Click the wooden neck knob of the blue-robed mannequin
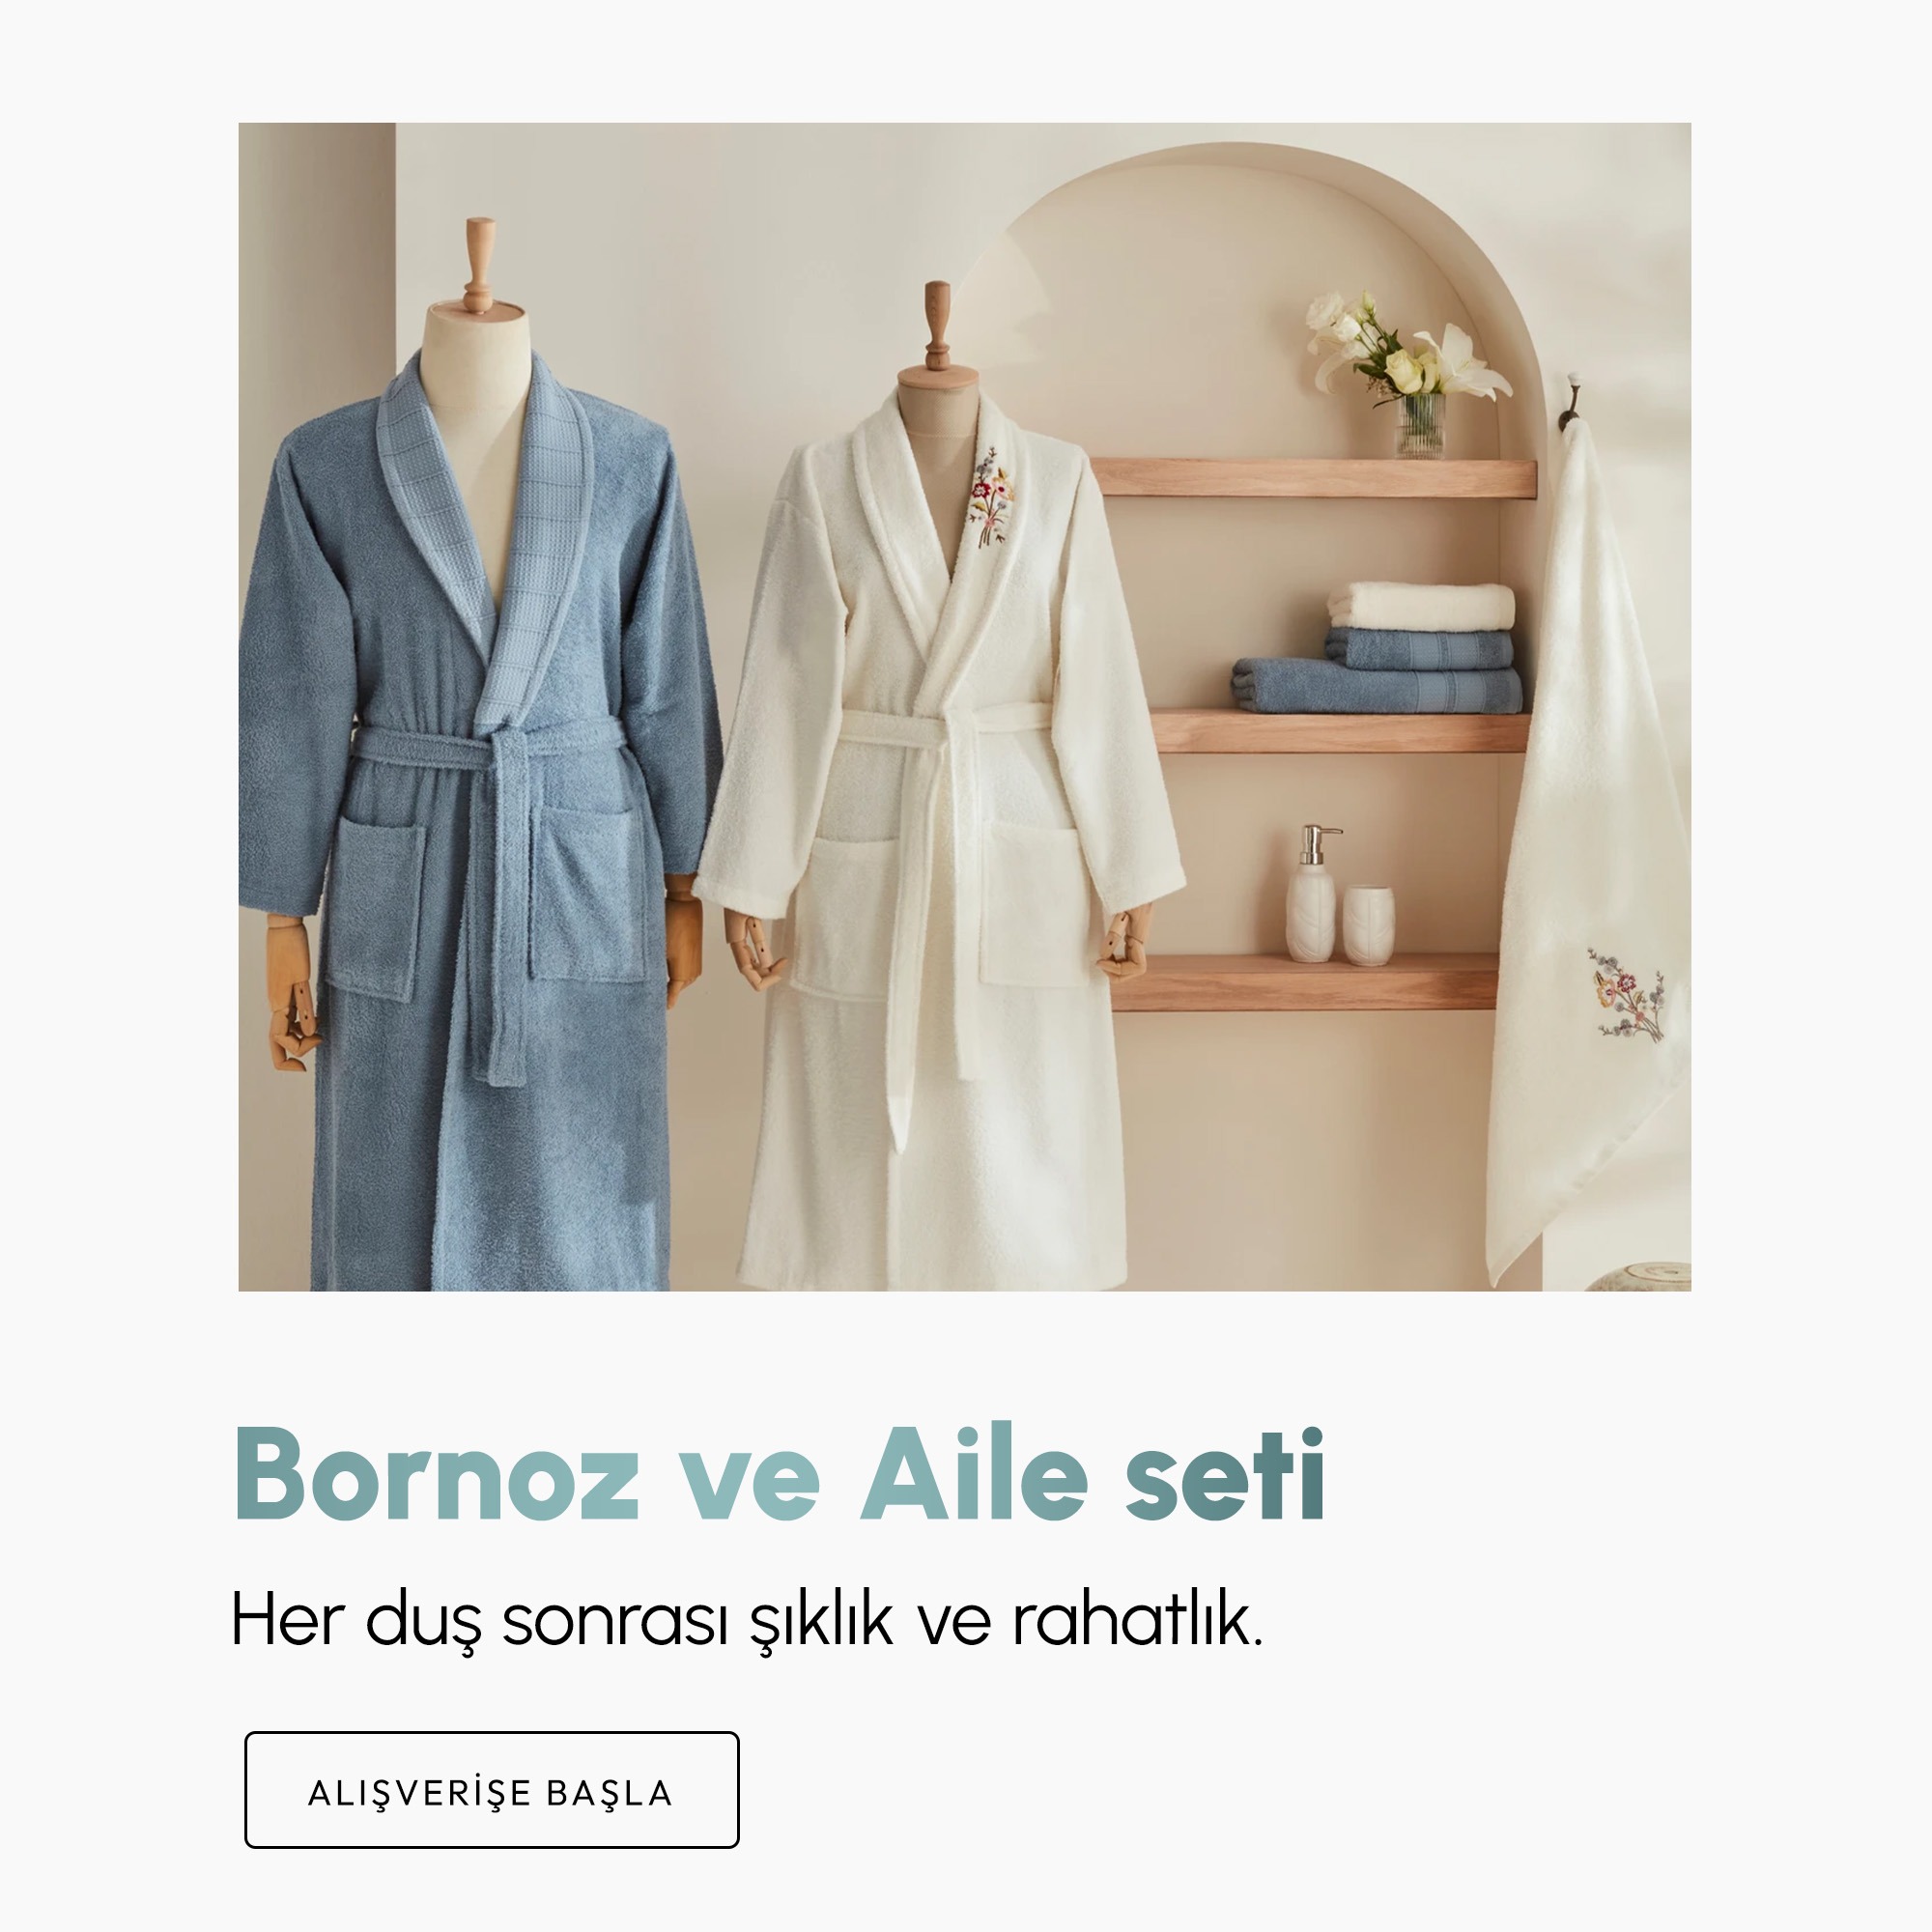Screen dimensions: 1932x1932 (x=480, y=265)
